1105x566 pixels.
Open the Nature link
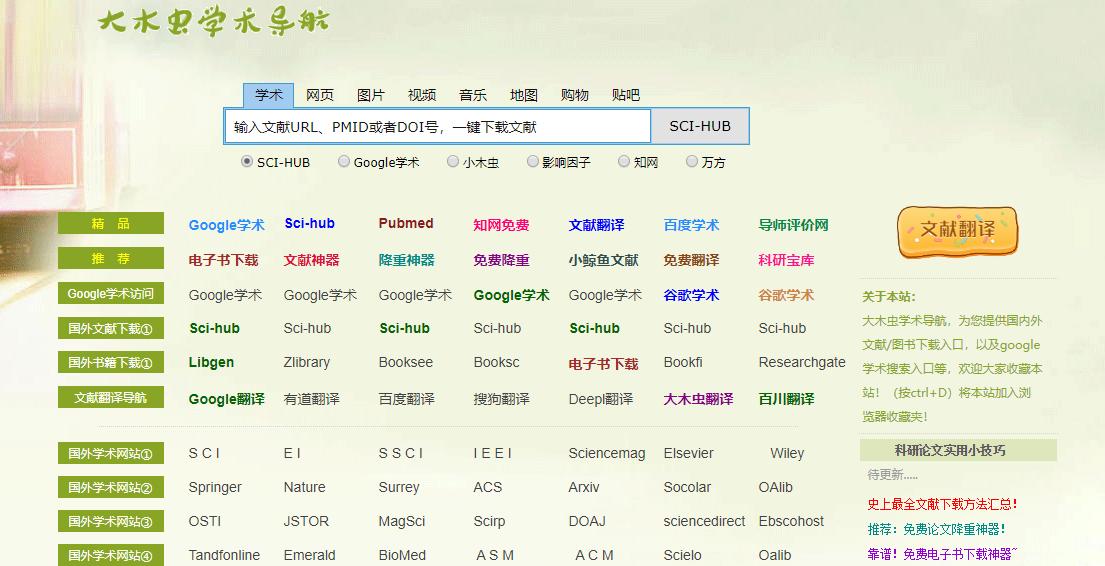304,487
